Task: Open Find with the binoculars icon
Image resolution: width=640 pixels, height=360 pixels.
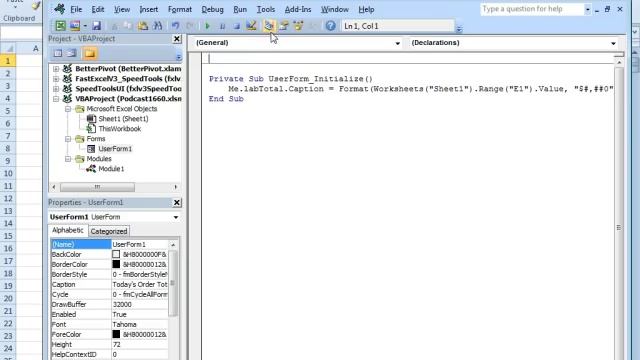Action: point(158,26)
